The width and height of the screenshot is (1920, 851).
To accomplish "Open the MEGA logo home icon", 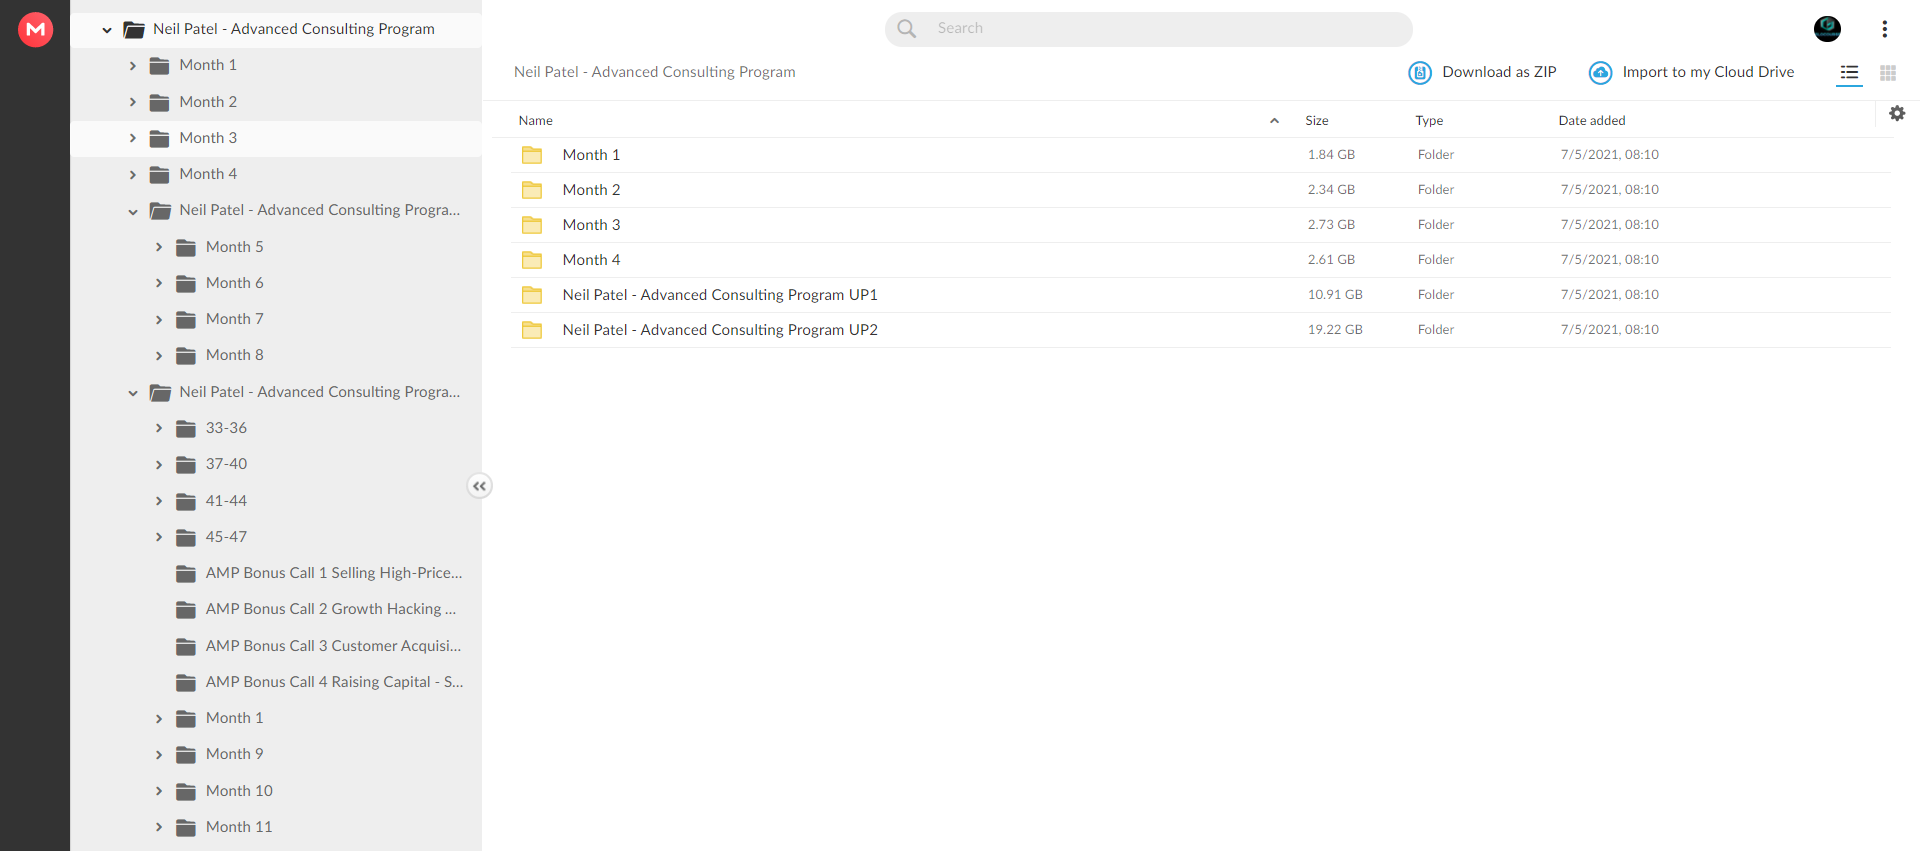I will point(36,29).
